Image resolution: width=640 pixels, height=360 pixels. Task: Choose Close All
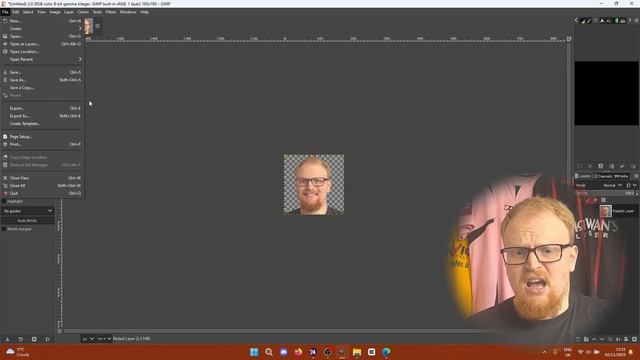pyautogui.click(x=42, y=186)
